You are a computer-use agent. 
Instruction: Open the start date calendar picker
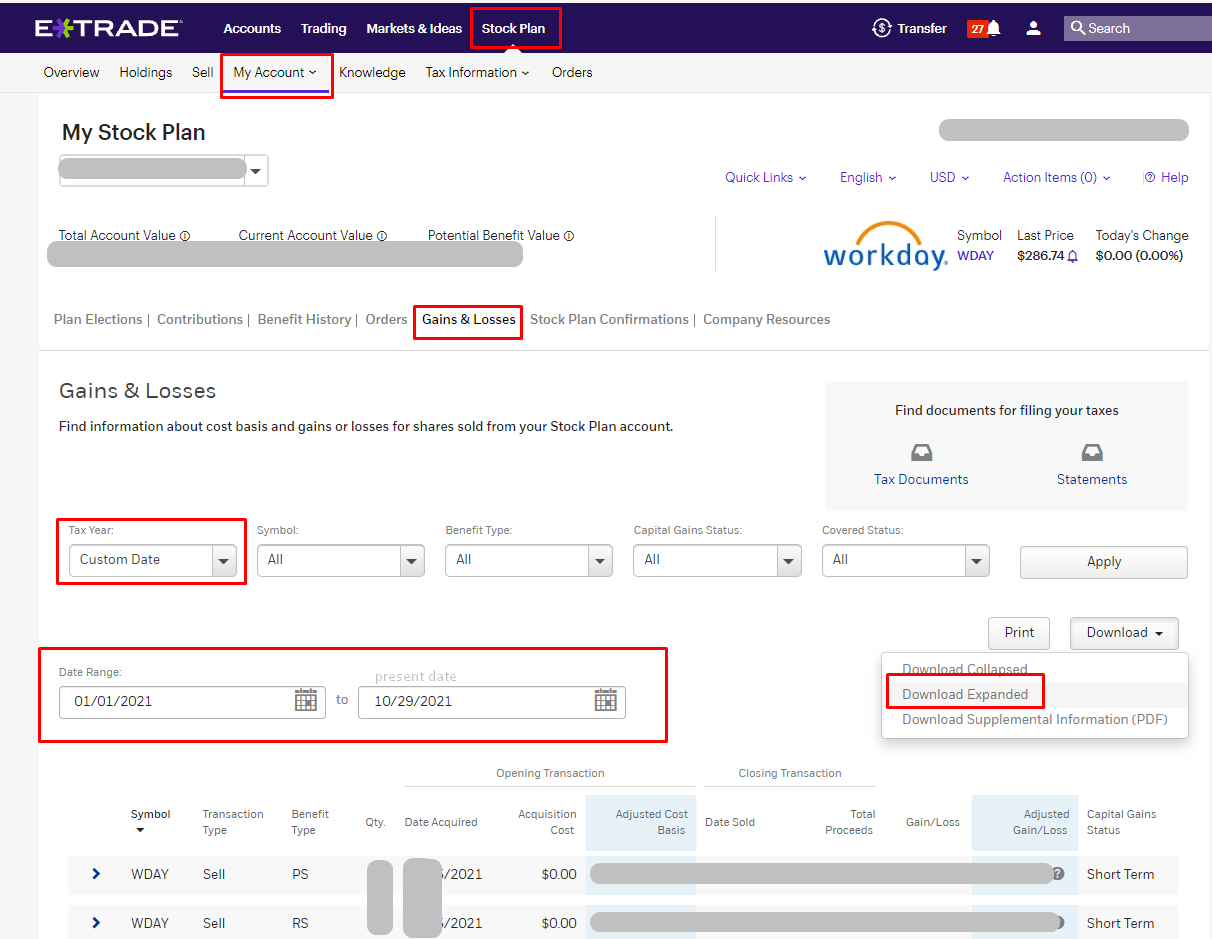point(306,700)
